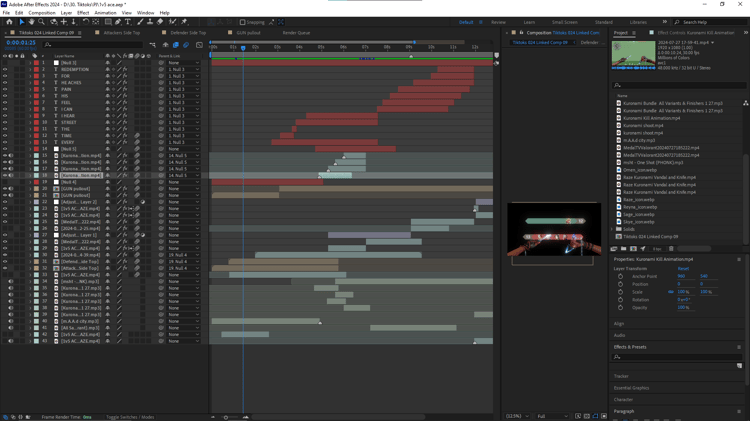Viewport: 750px width, 421px height.
Task: Select the Zoom magnifier tool
Action: pos(42,22)
